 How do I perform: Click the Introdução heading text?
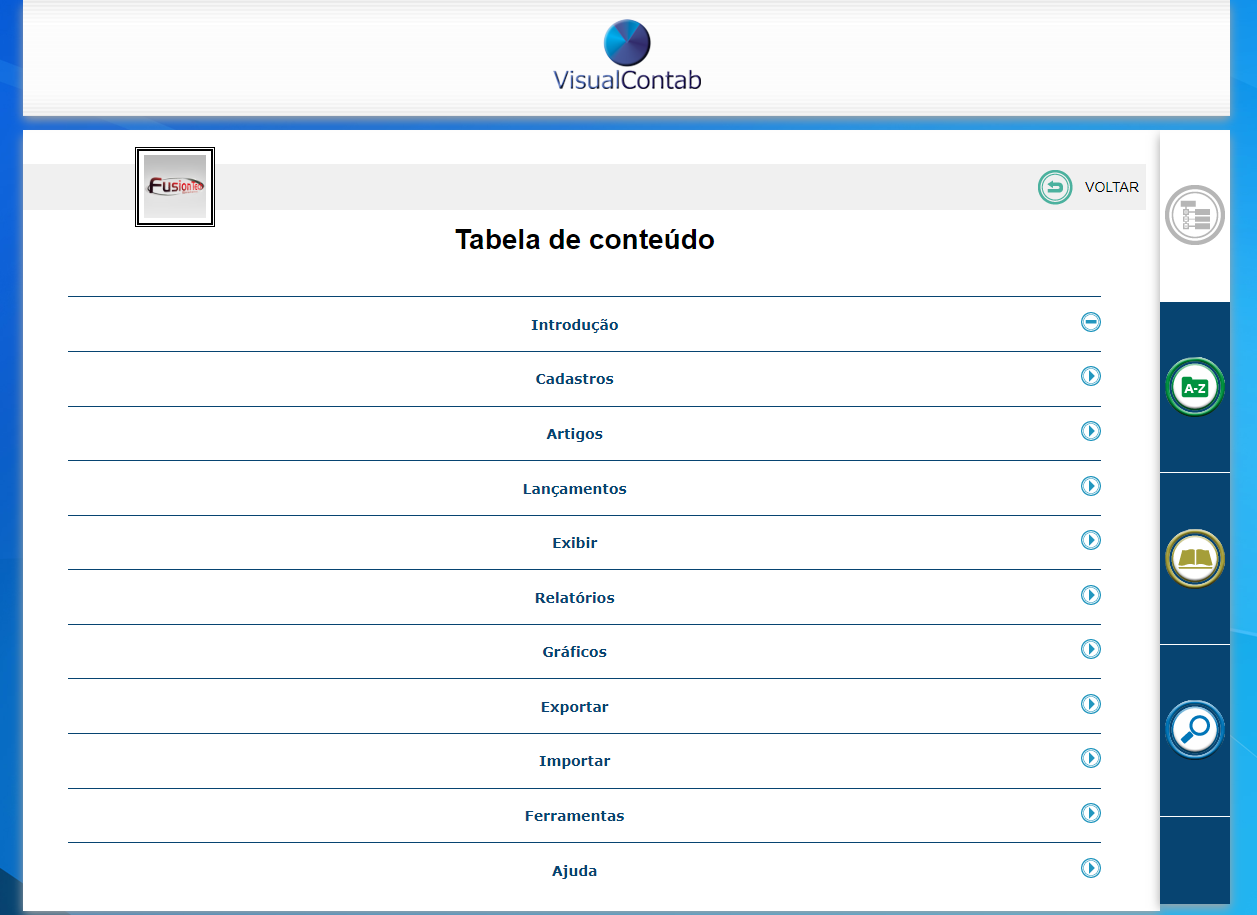point(574,325)
